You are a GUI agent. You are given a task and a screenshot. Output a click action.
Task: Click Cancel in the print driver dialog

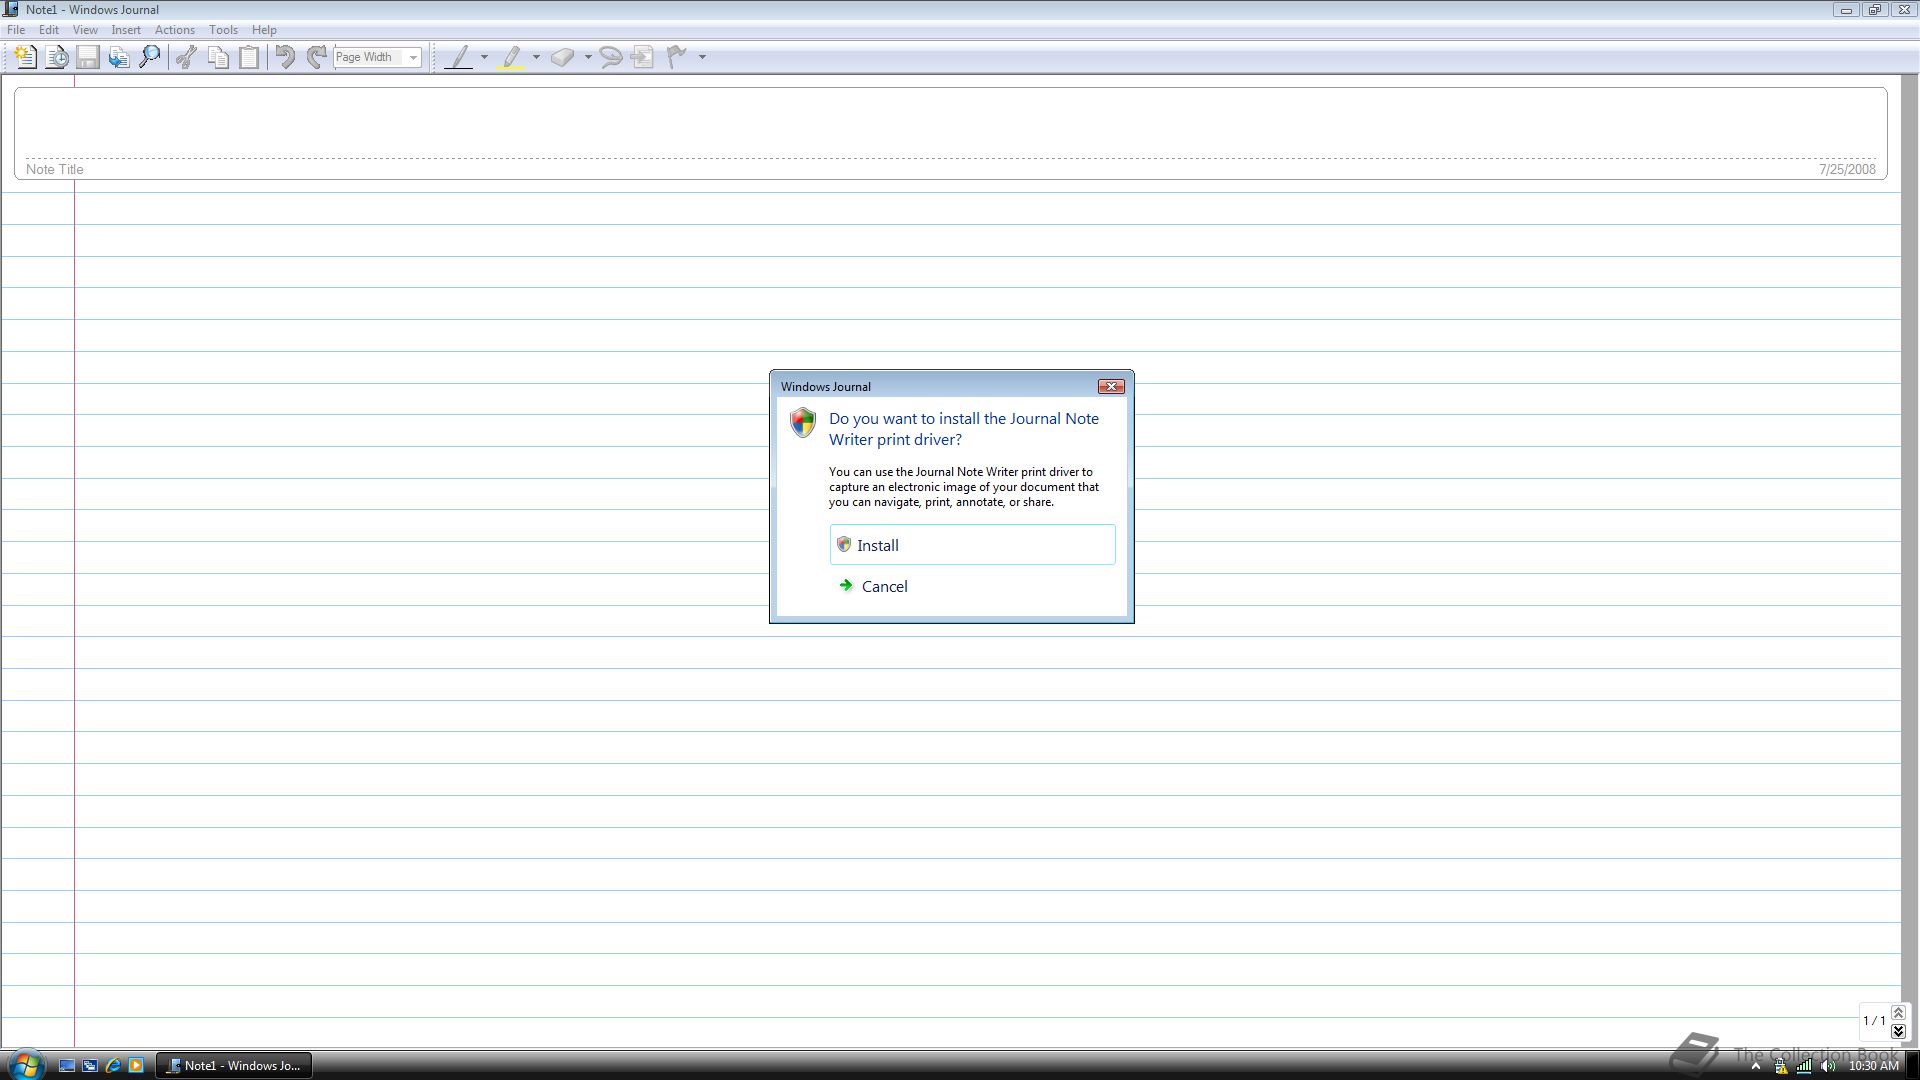point(972,586)
